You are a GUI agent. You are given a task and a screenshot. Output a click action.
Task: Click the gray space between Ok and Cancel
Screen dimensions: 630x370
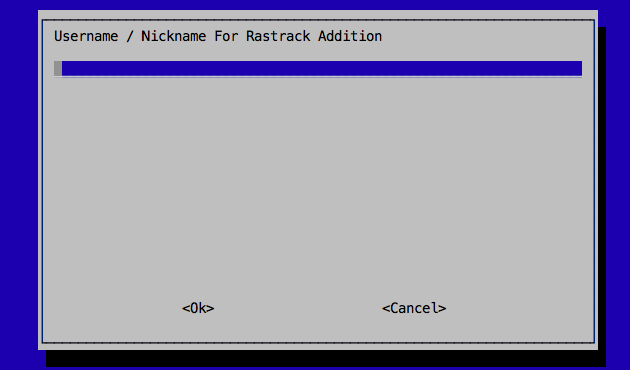(298, 308)
